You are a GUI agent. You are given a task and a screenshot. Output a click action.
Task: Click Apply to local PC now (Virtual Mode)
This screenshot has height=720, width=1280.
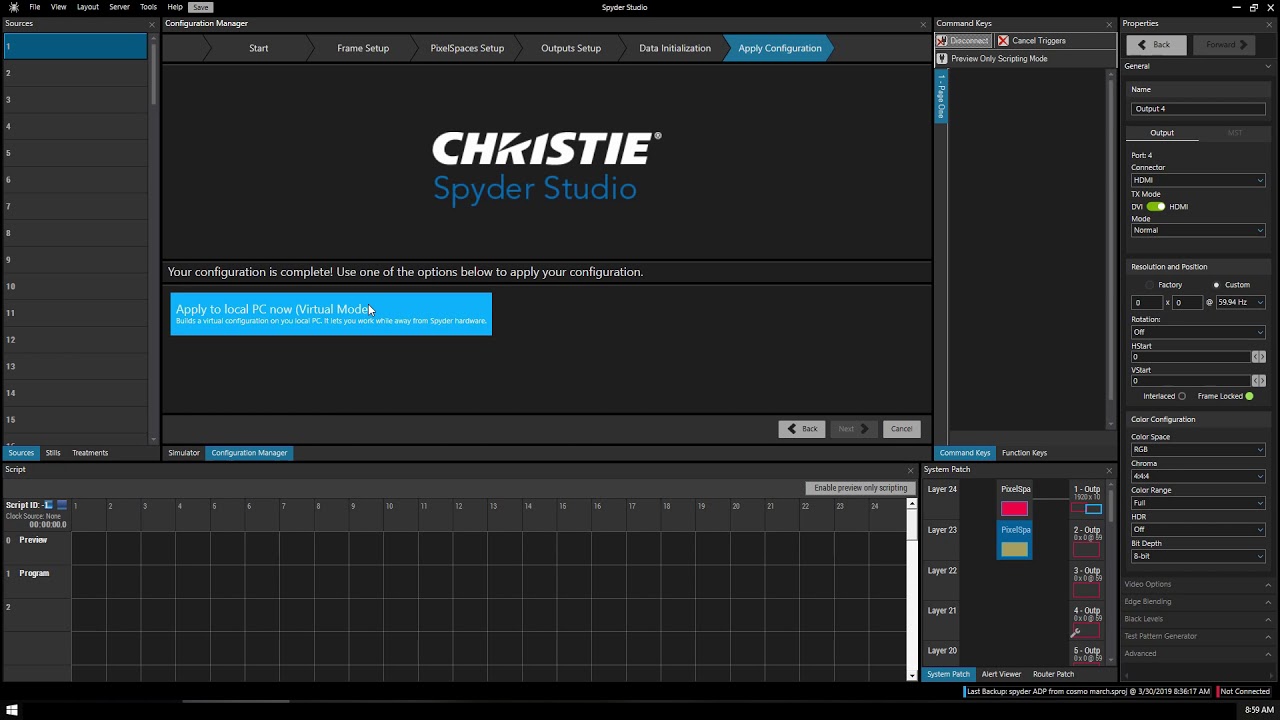331,314
